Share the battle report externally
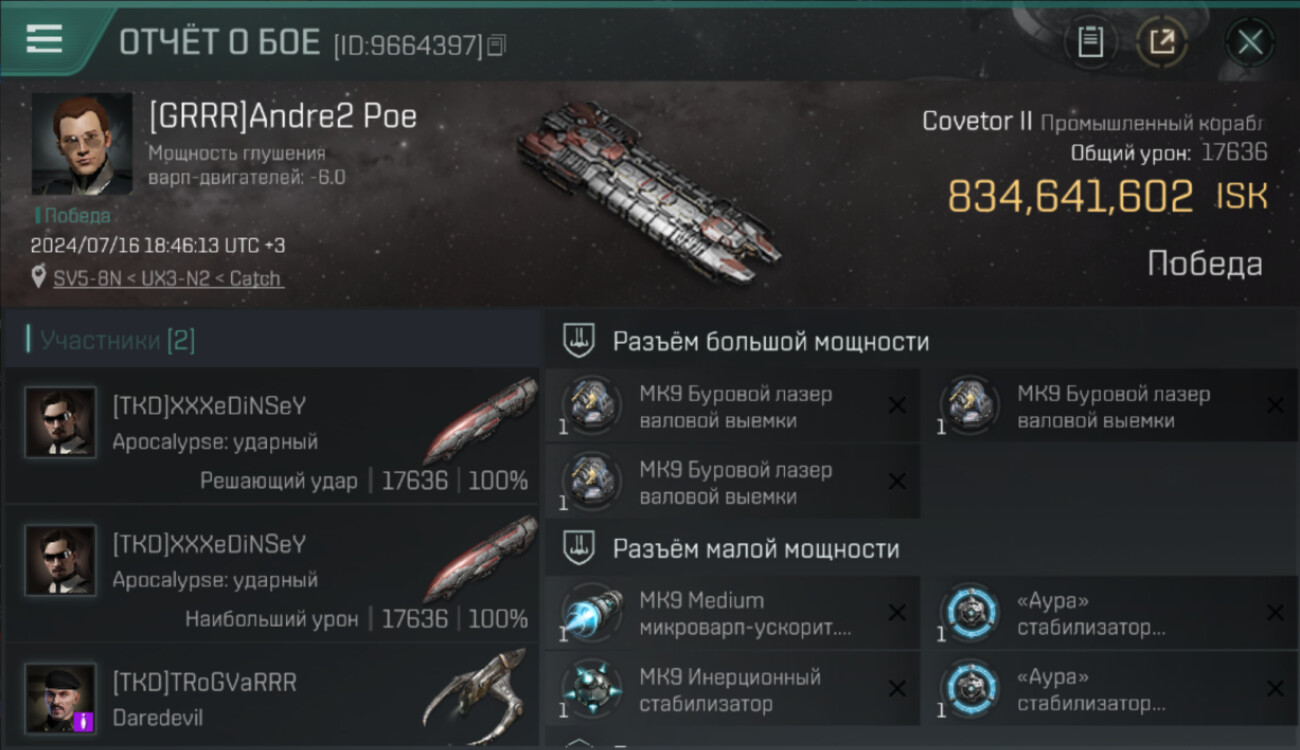 (x=1161, y=42)
